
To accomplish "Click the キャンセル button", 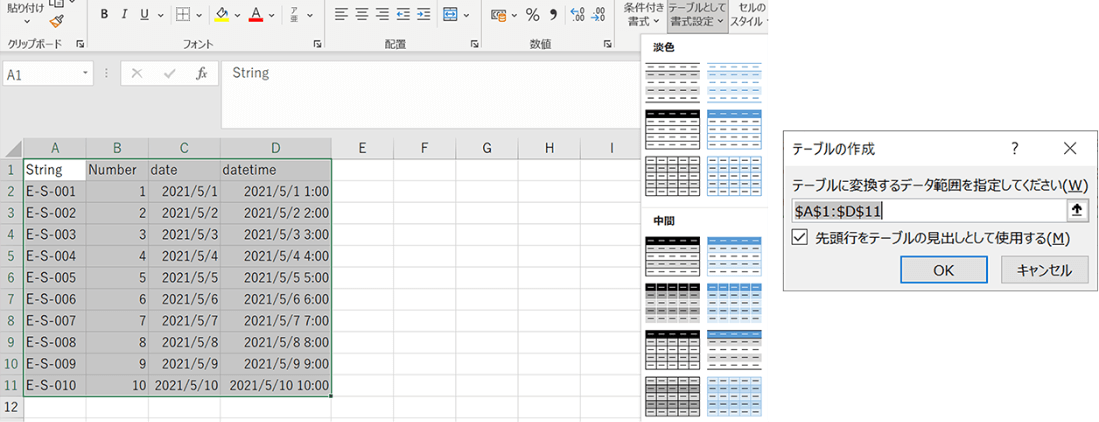I will [1044, 270].
